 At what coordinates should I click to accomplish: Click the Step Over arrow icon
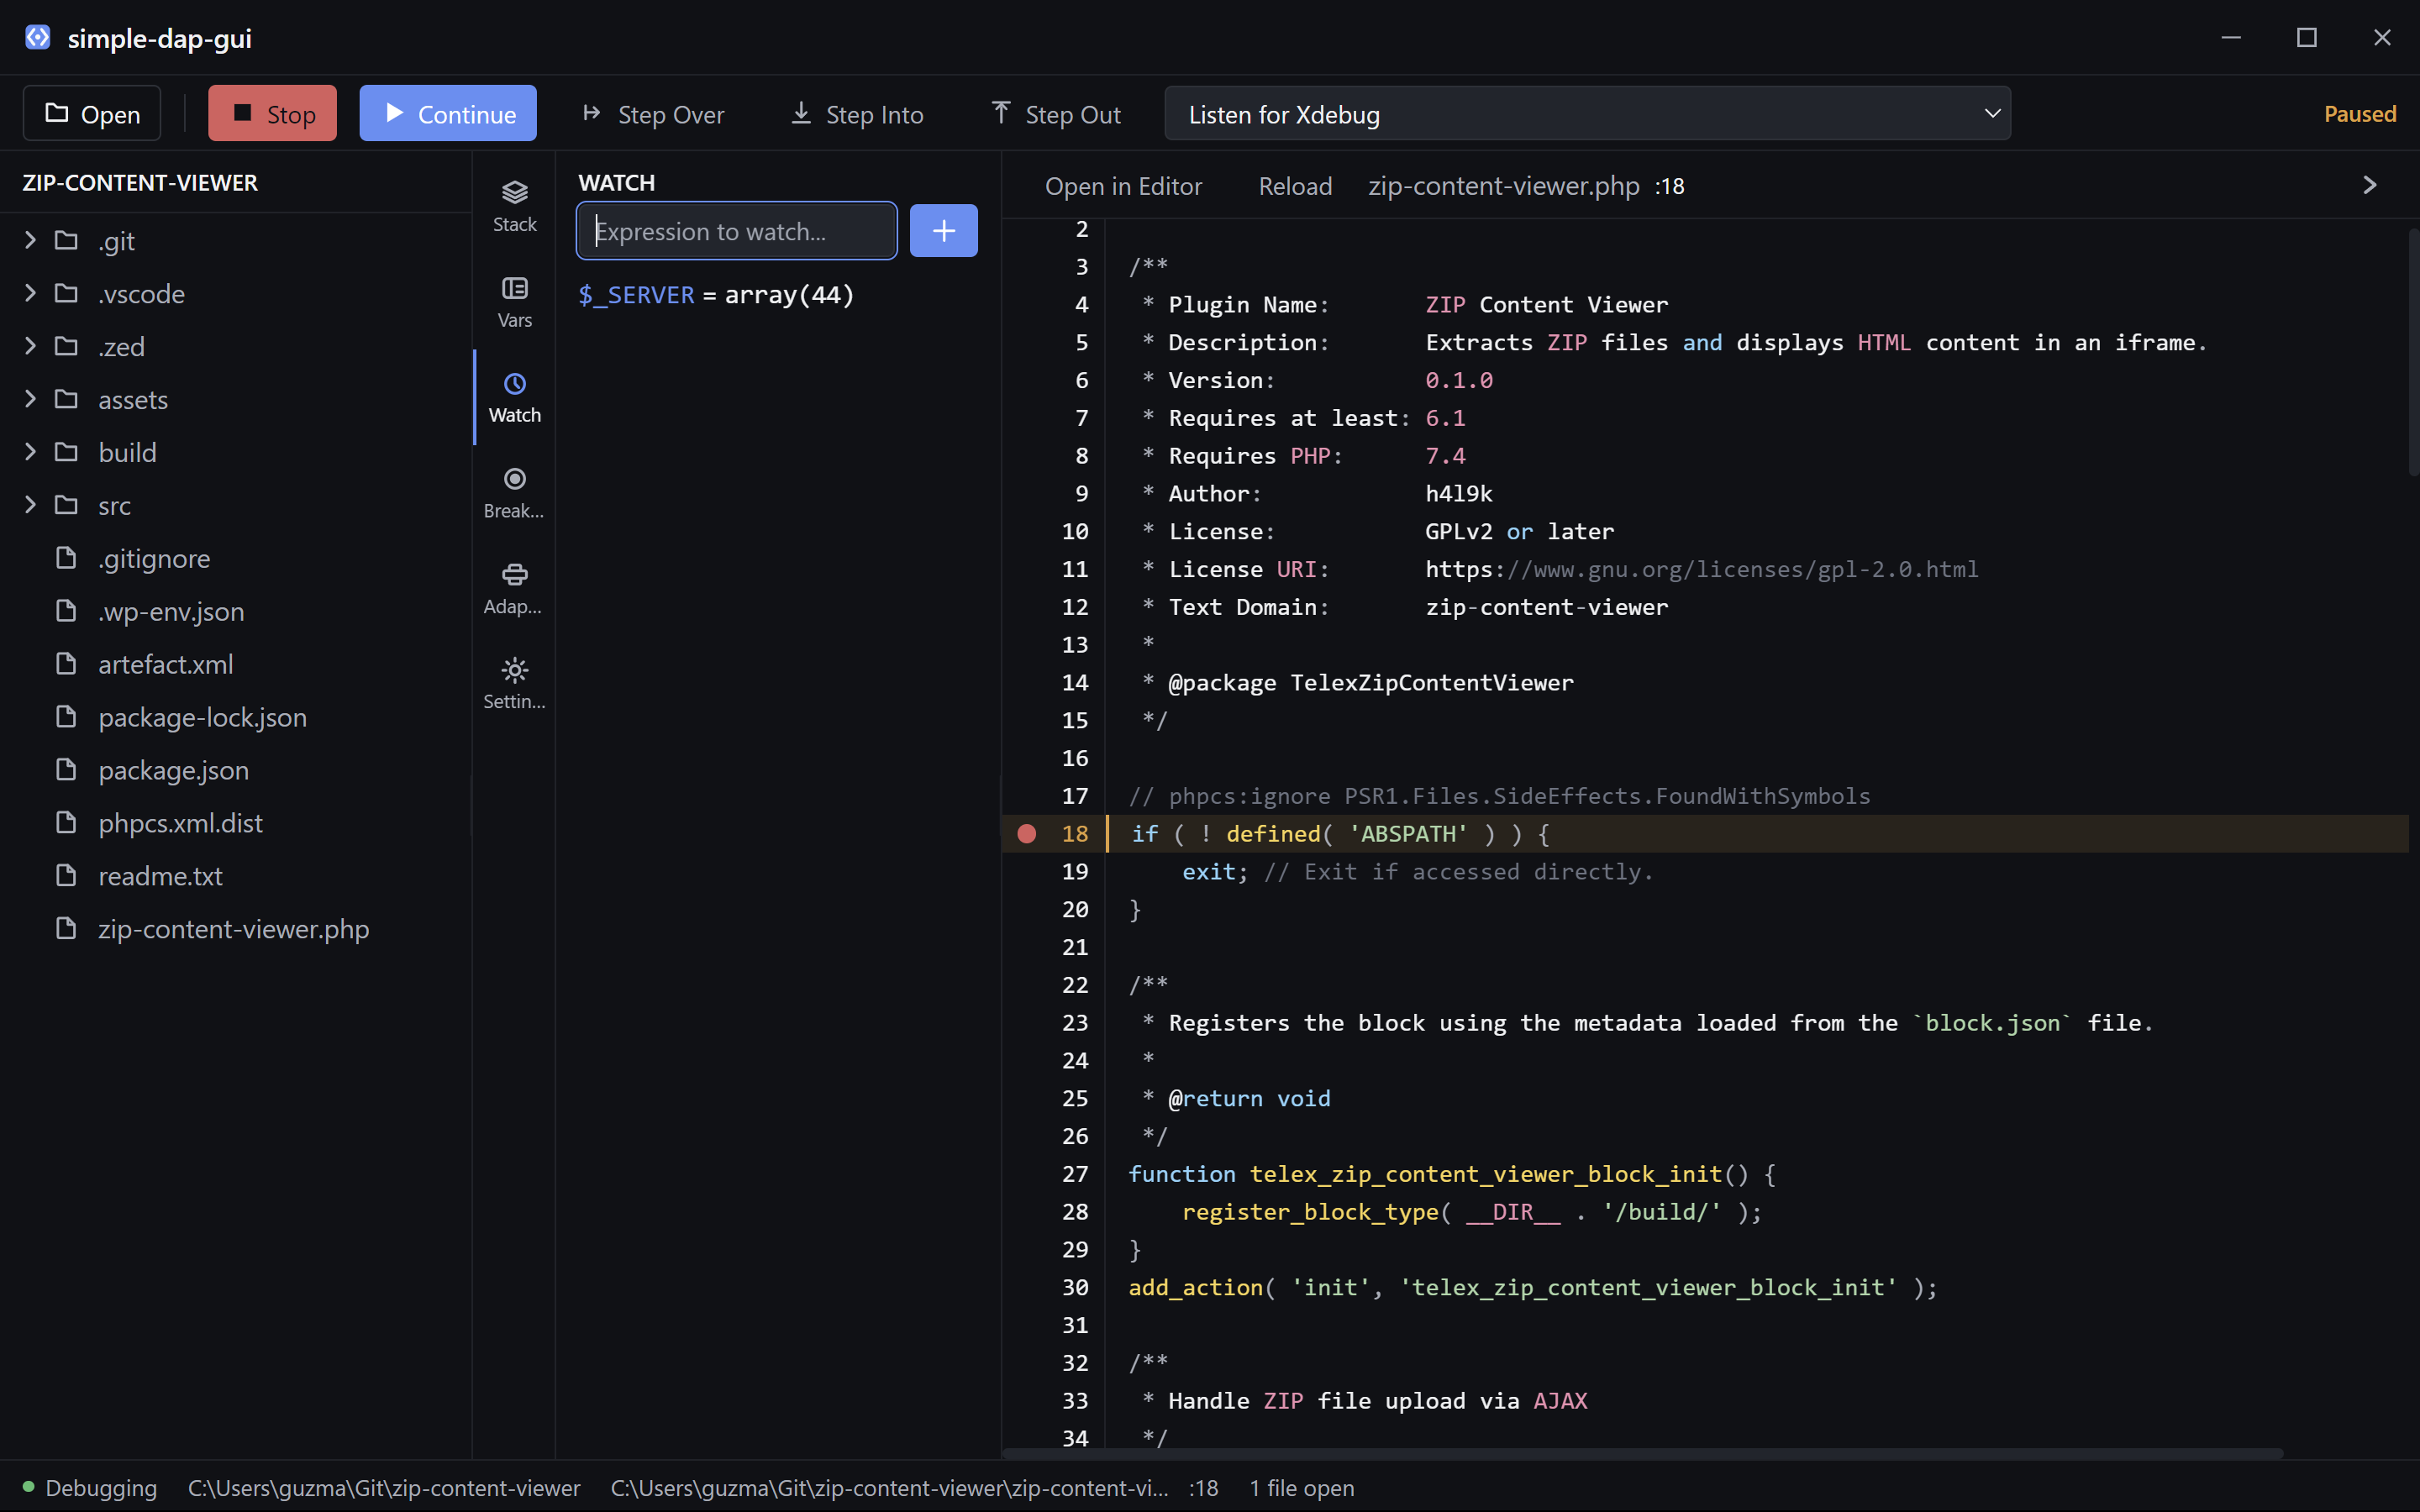592,113
